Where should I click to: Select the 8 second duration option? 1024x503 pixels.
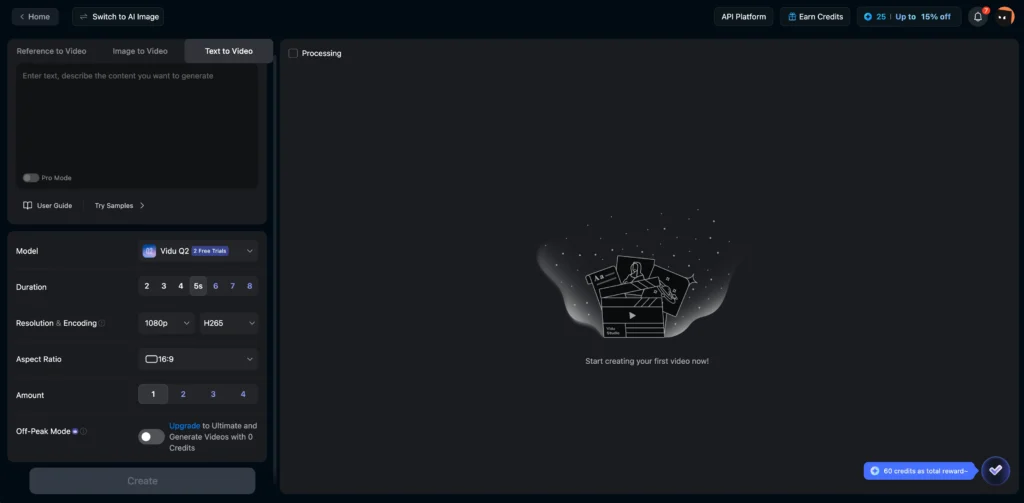pos(249,286)
